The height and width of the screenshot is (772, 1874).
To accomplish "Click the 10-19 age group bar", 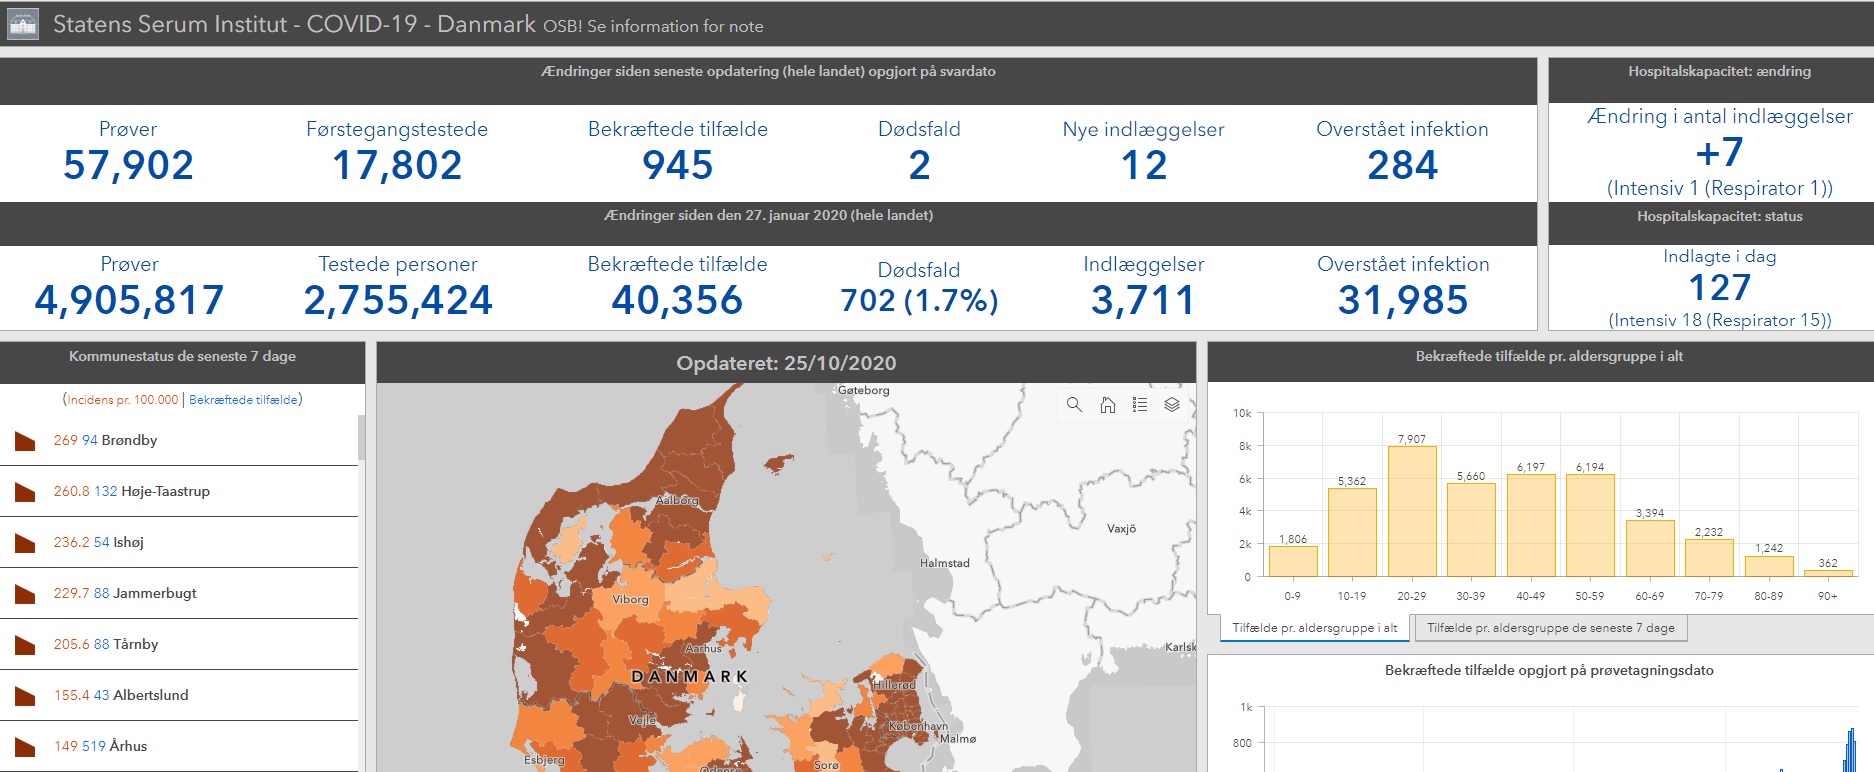I will click(x=1352, y=532).
